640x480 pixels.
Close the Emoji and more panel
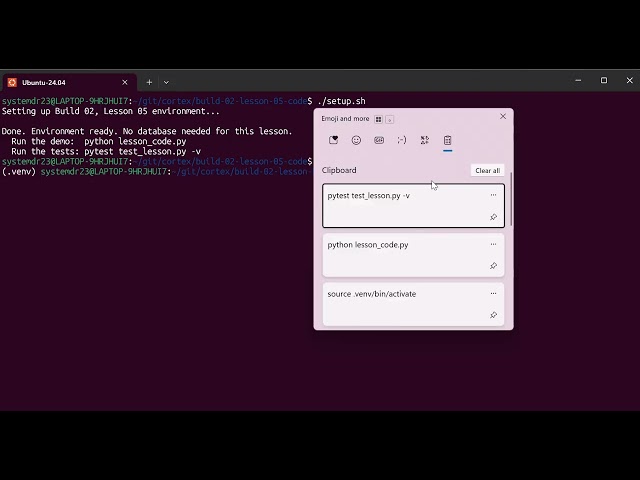click(x=503, y=116)
